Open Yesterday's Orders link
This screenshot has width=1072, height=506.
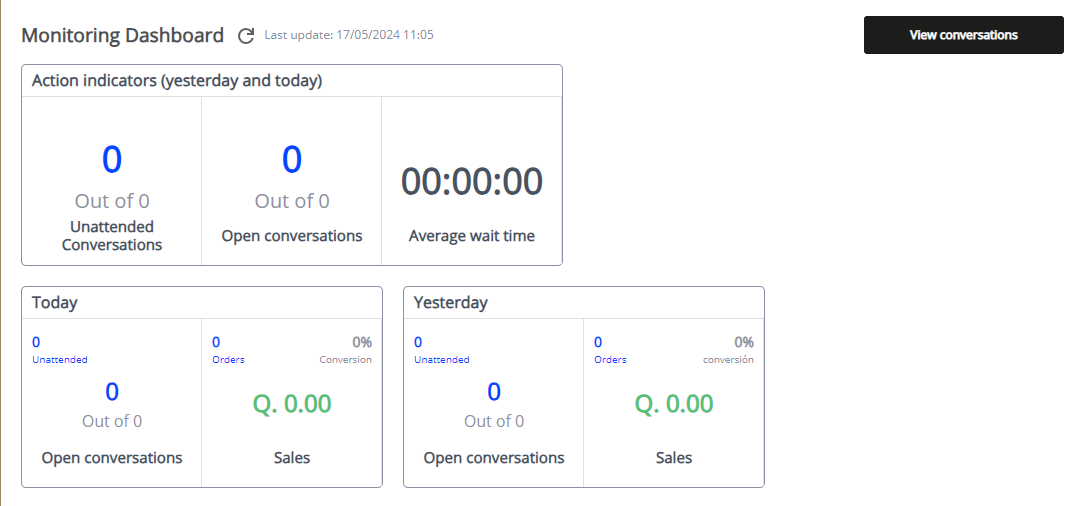click(610, 360)
